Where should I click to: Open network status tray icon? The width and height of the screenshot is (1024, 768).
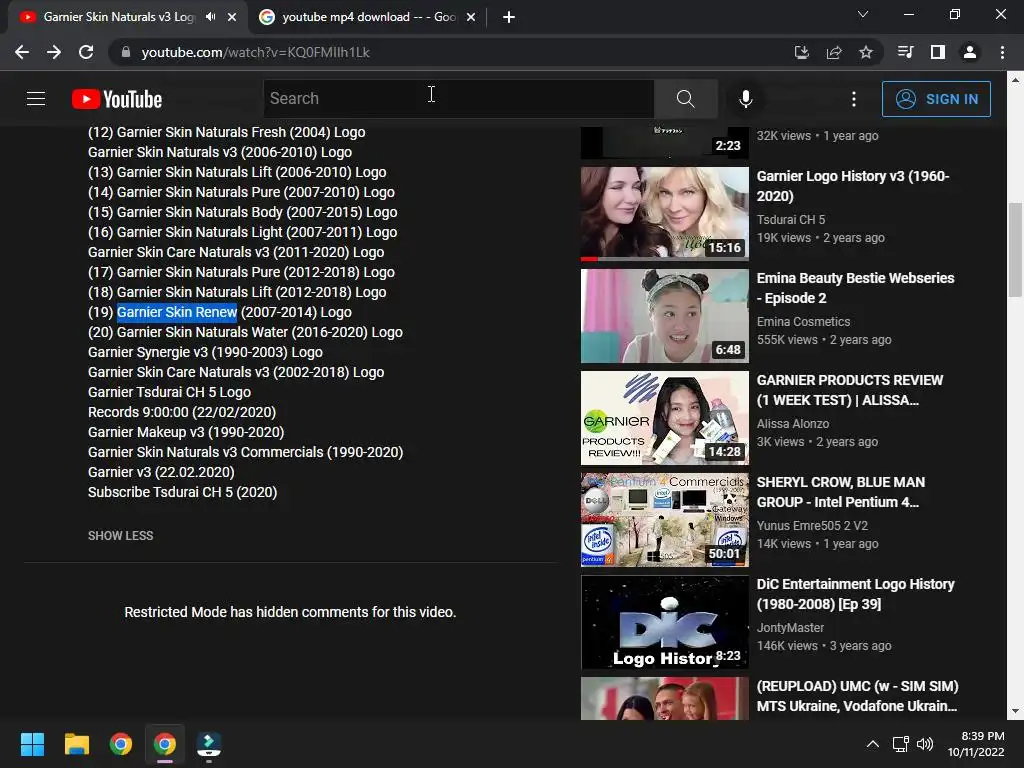901,744
